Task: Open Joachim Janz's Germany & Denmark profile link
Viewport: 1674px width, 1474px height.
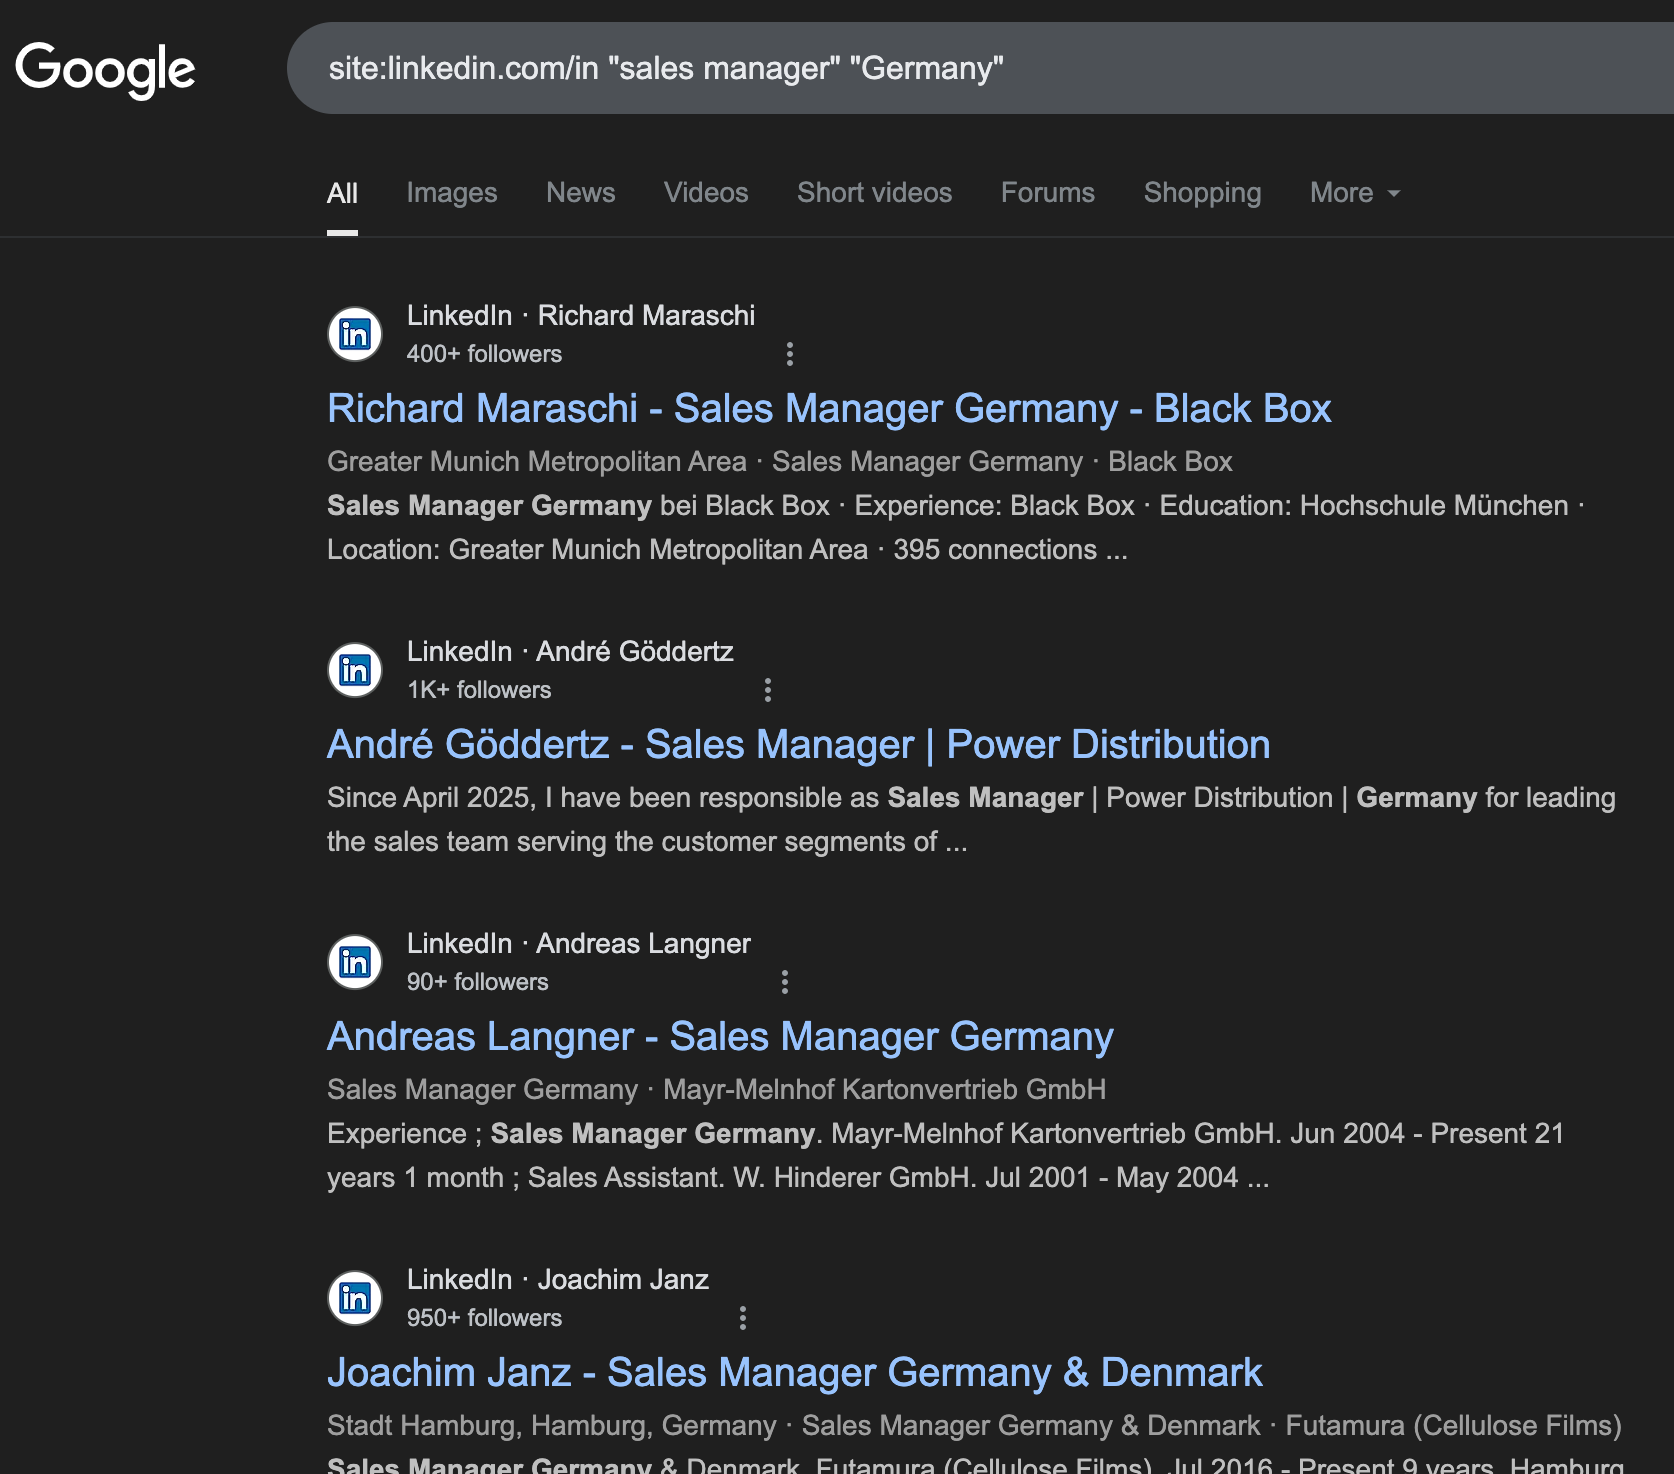Action: click(795, 1372)
